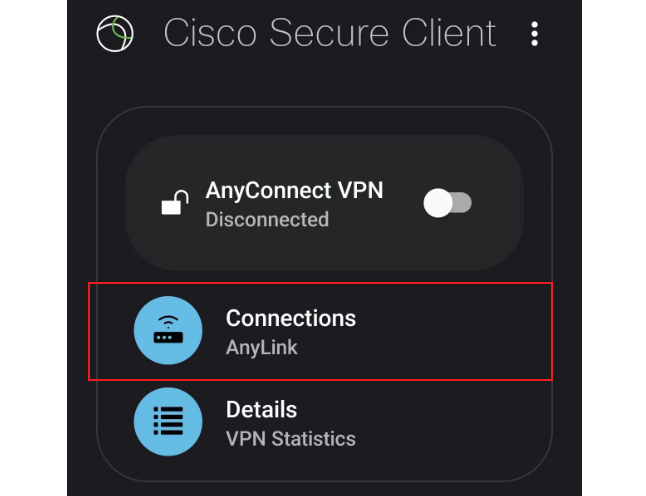The height and width of the screenshot is (496, 646).
Task: Open the Connections menu entry
Action: pos(290,318)
